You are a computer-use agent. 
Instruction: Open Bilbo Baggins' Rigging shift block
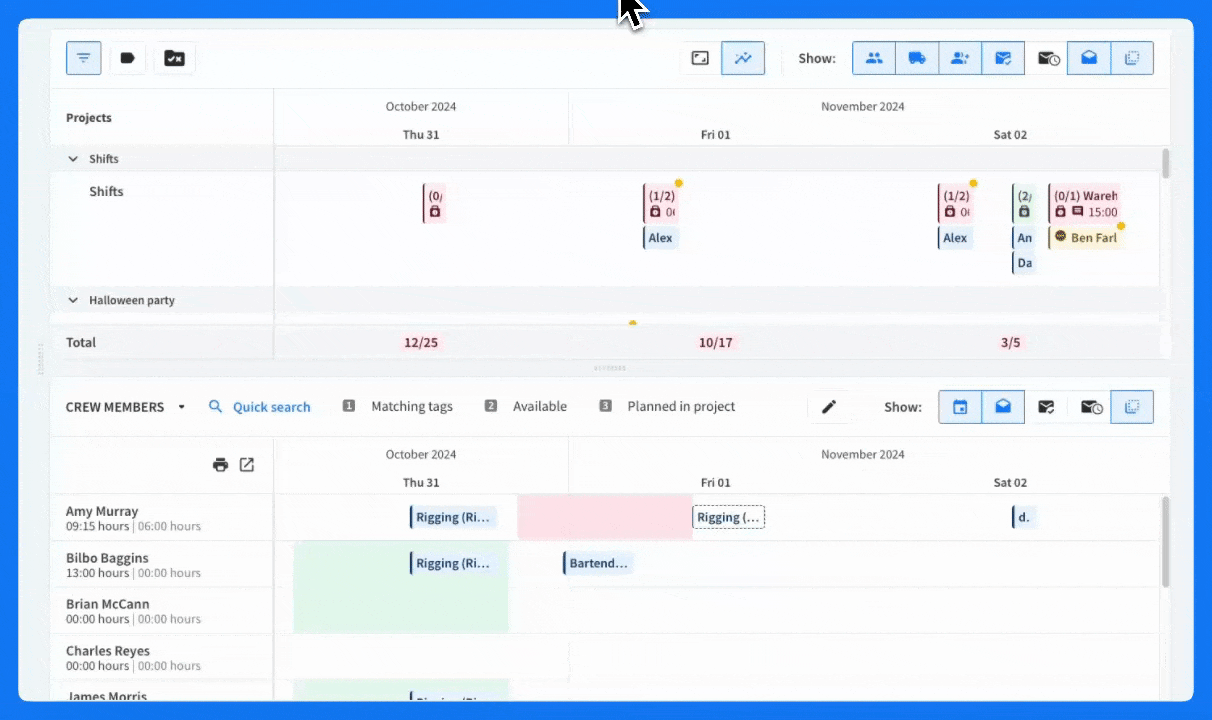[453, 563]
